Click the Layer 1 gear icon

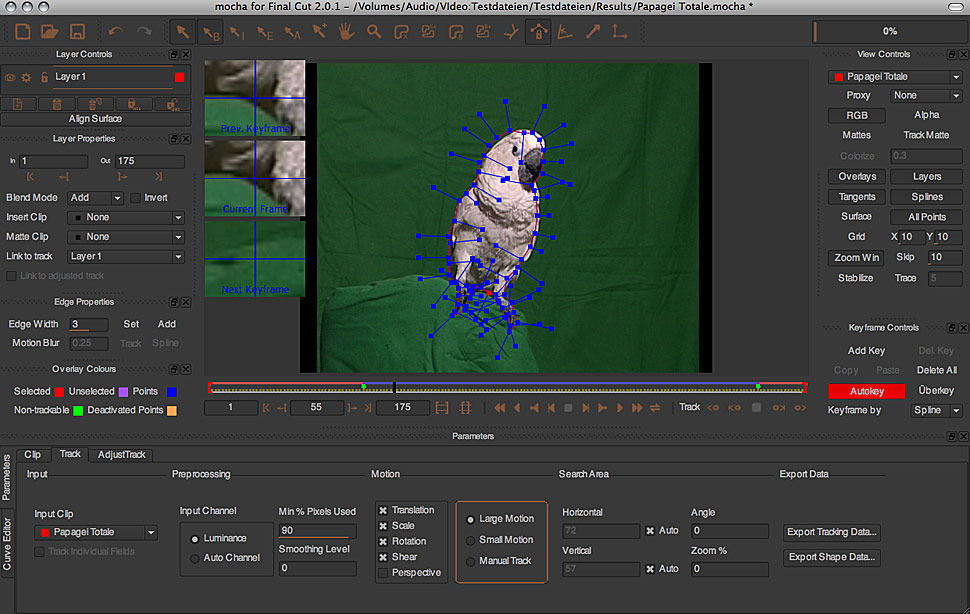pyautogui.click(x=27, y=77)
